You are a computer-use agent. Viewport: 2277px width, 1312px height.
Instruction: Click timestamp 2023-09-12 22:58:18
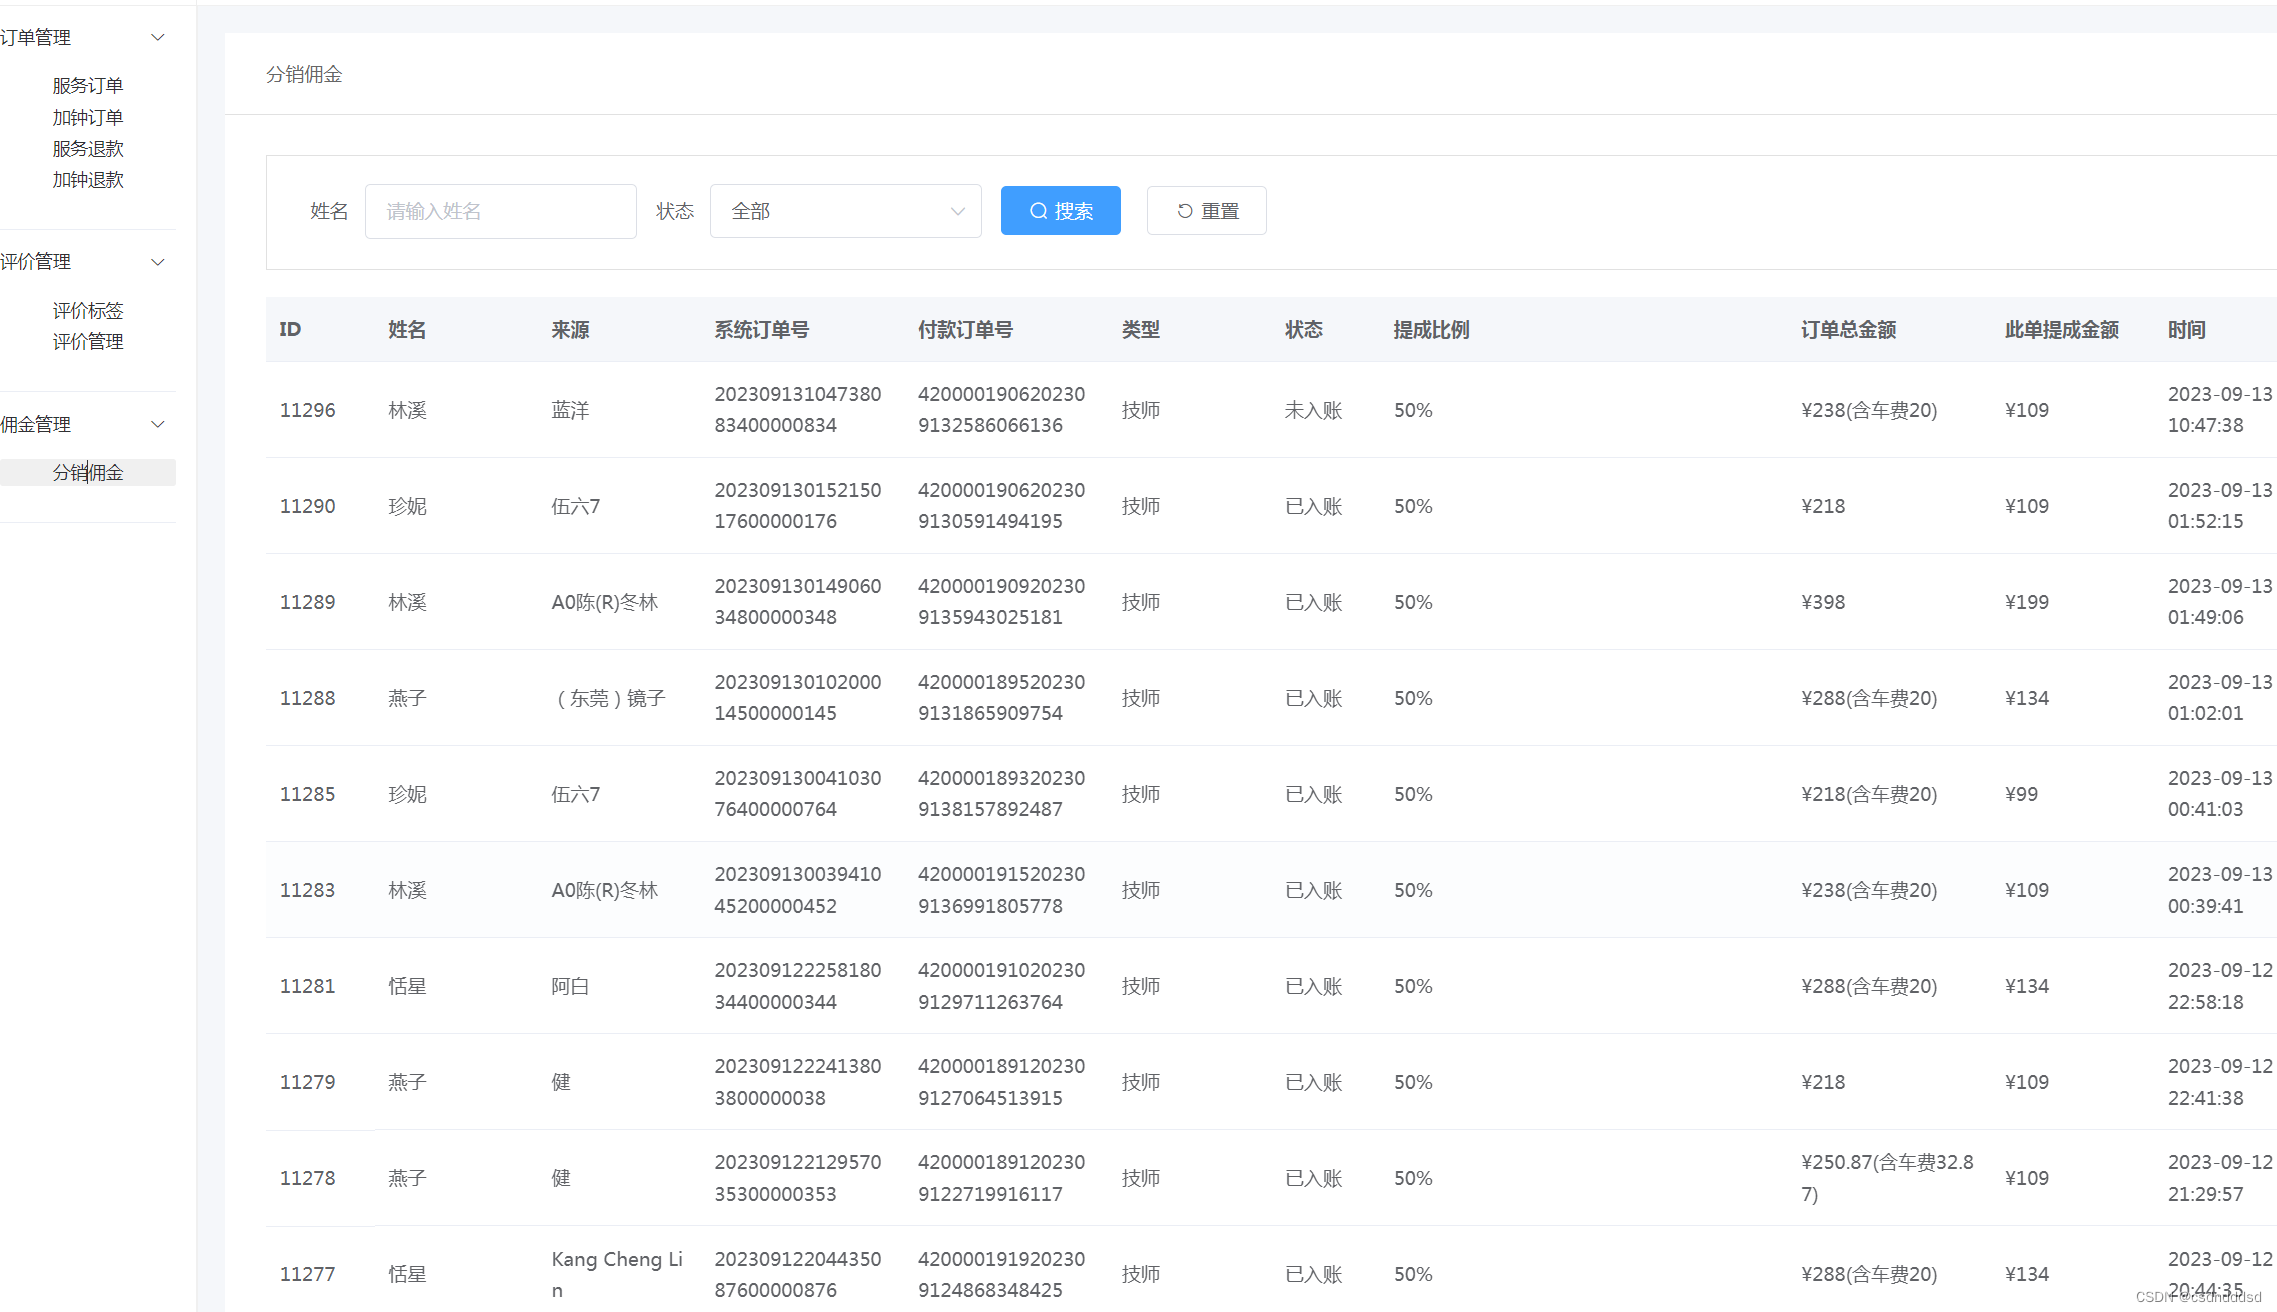tap(2220, 985)
